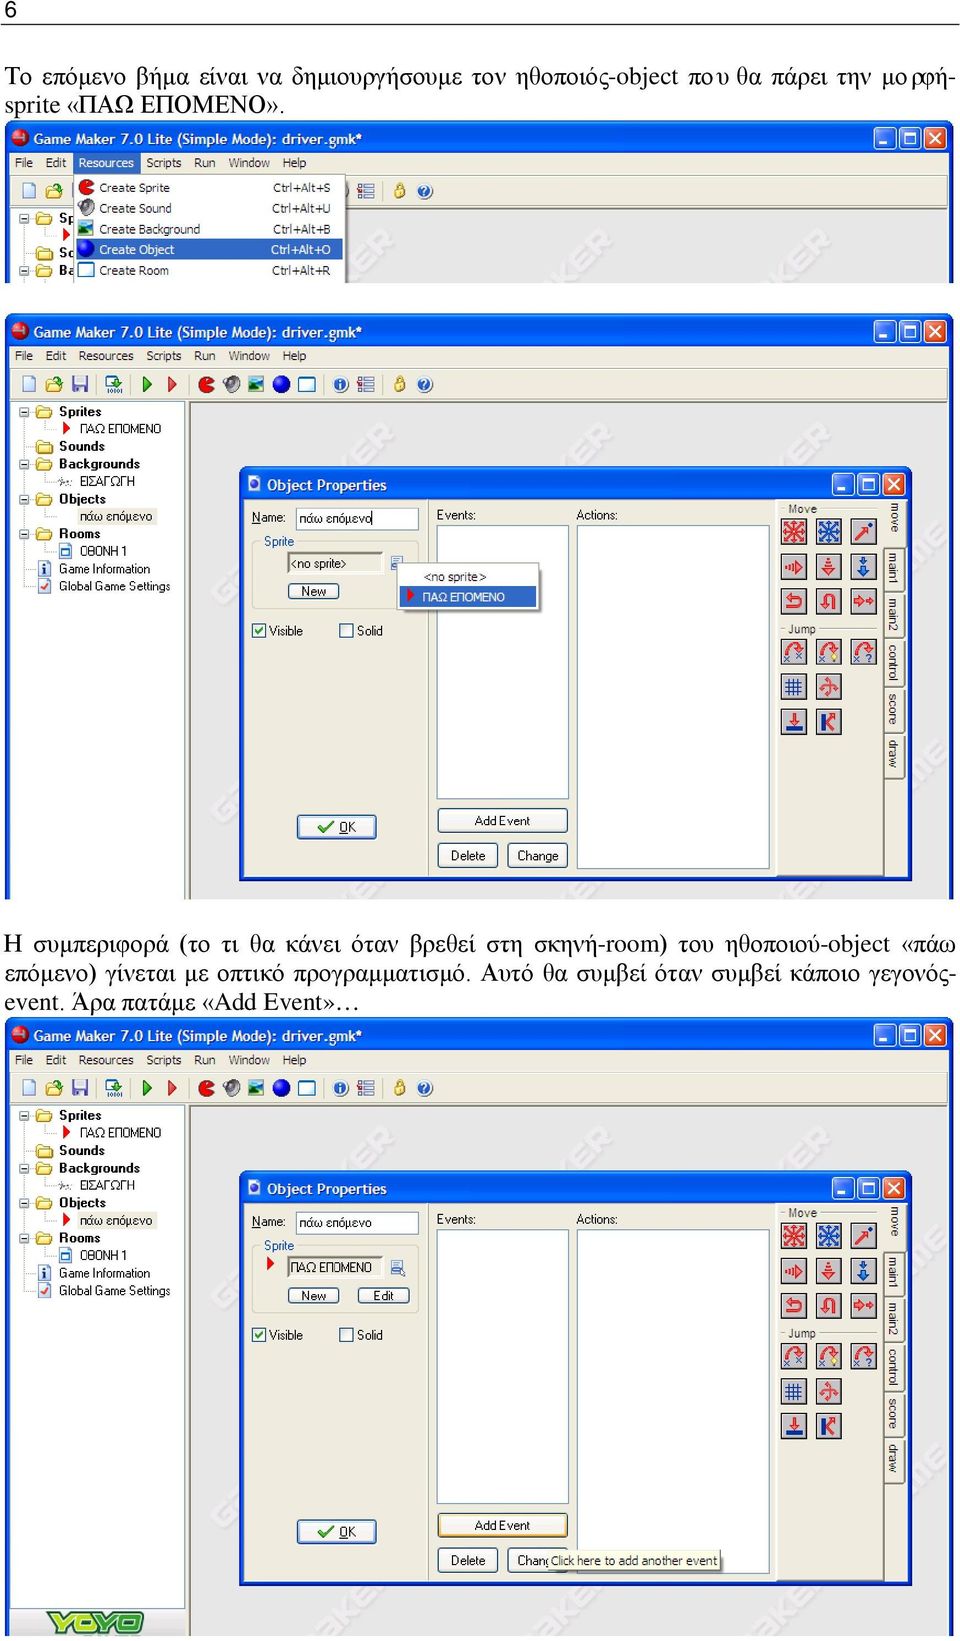Viewport: 960px width, 1641px height.
Task: Click blue ball create object icon, sprite-list window
Action: (281, 384)
